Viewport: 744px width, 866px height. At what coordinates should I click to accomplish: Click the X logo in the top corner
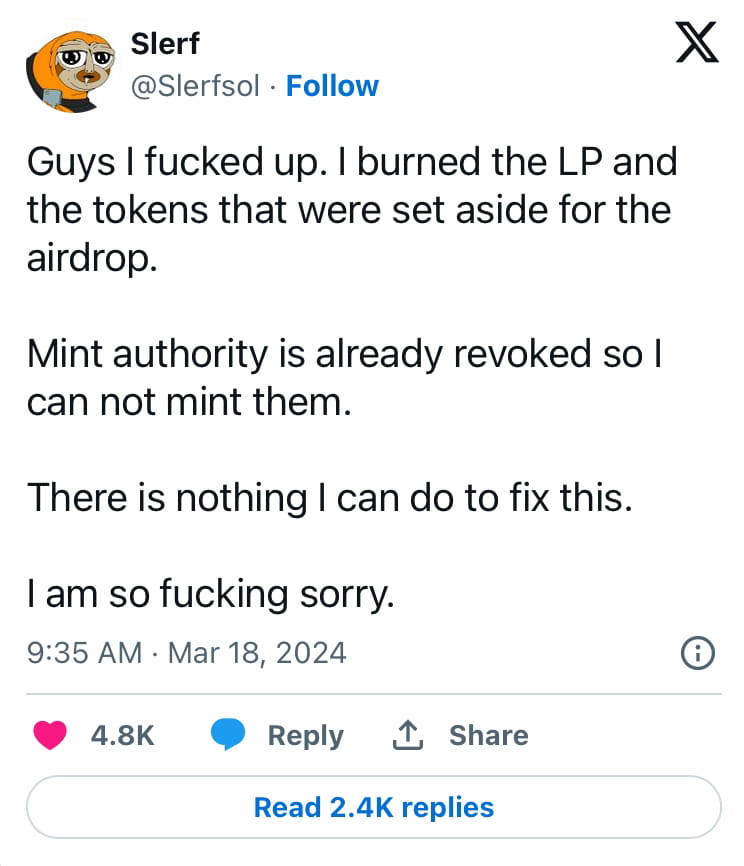pos(694,42)
